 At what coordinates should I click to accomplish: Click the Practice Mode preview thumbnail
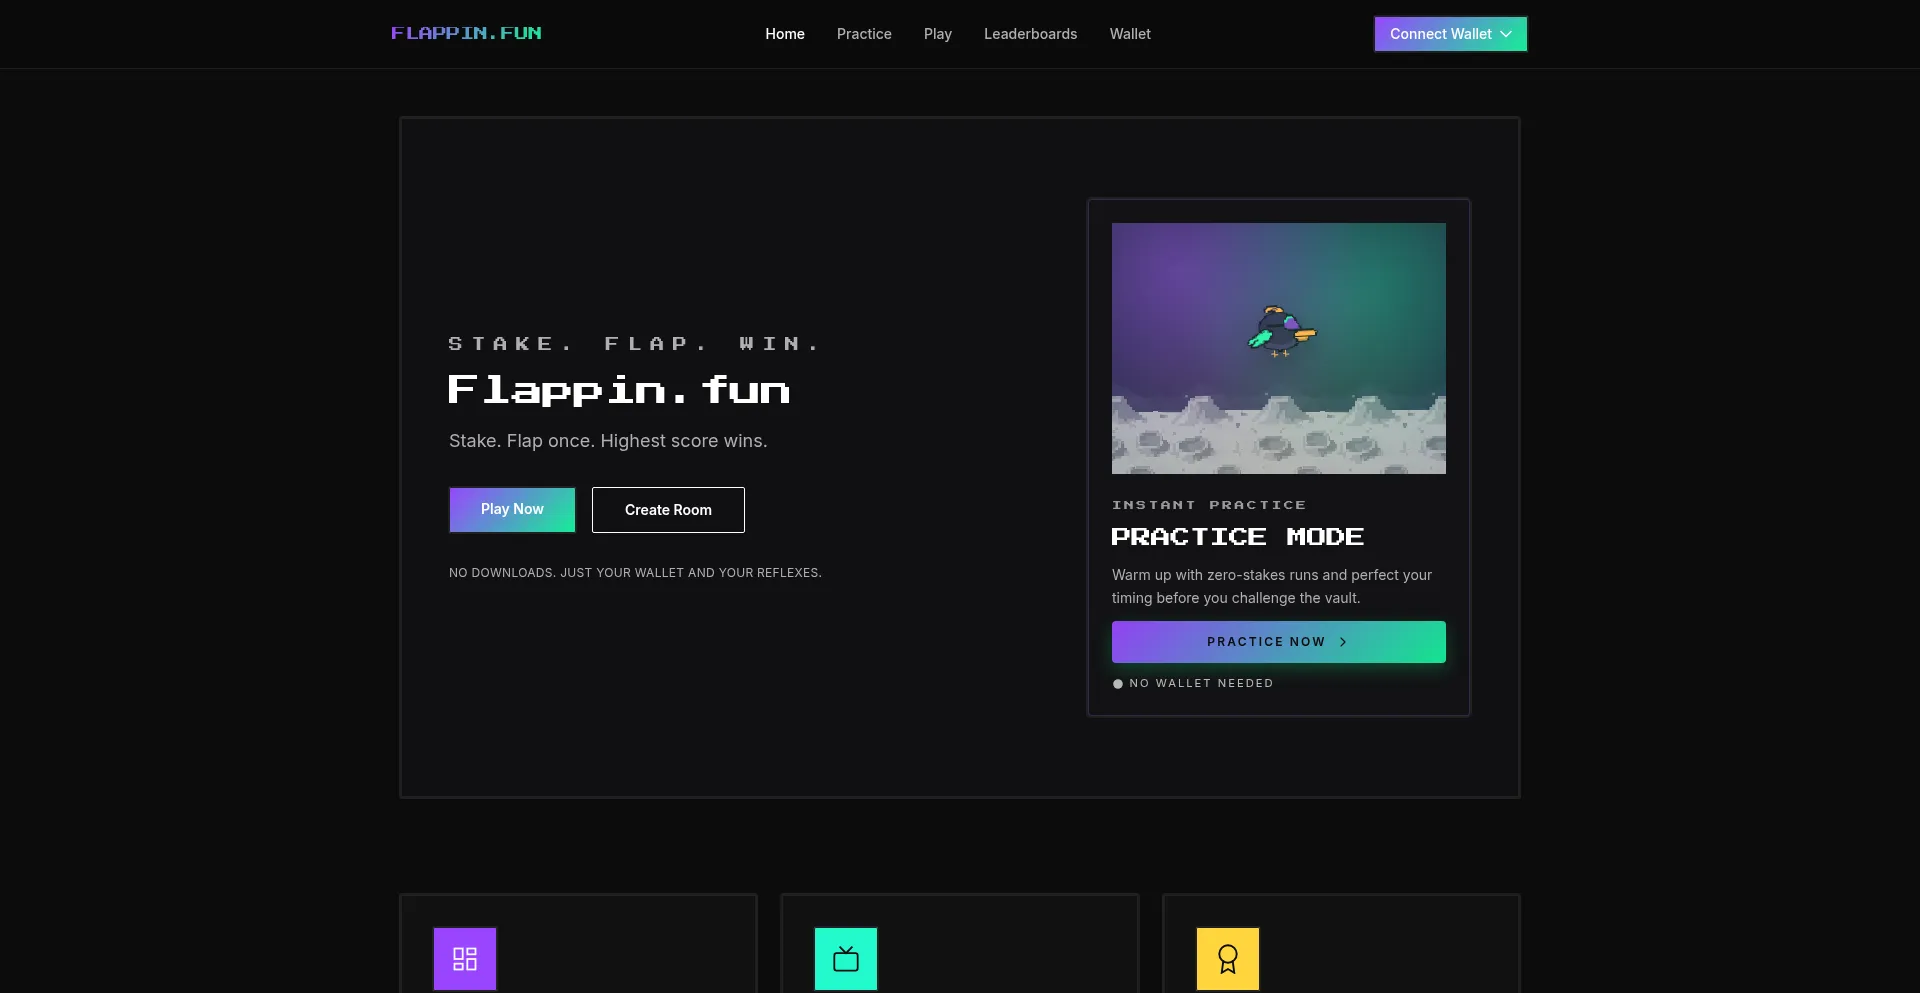pyautogui.click(x=1278, y=348)
